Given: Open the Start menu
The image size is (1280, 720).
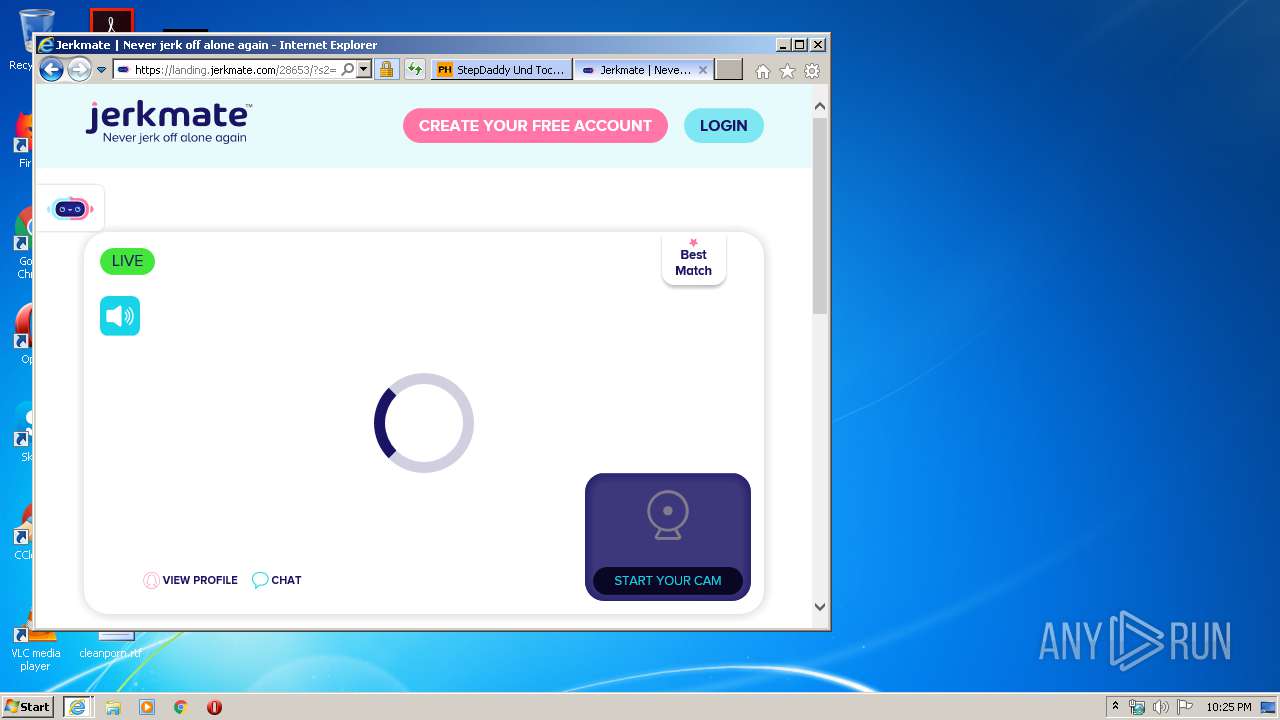Looking at the screenshot, I should click(27, 706).
